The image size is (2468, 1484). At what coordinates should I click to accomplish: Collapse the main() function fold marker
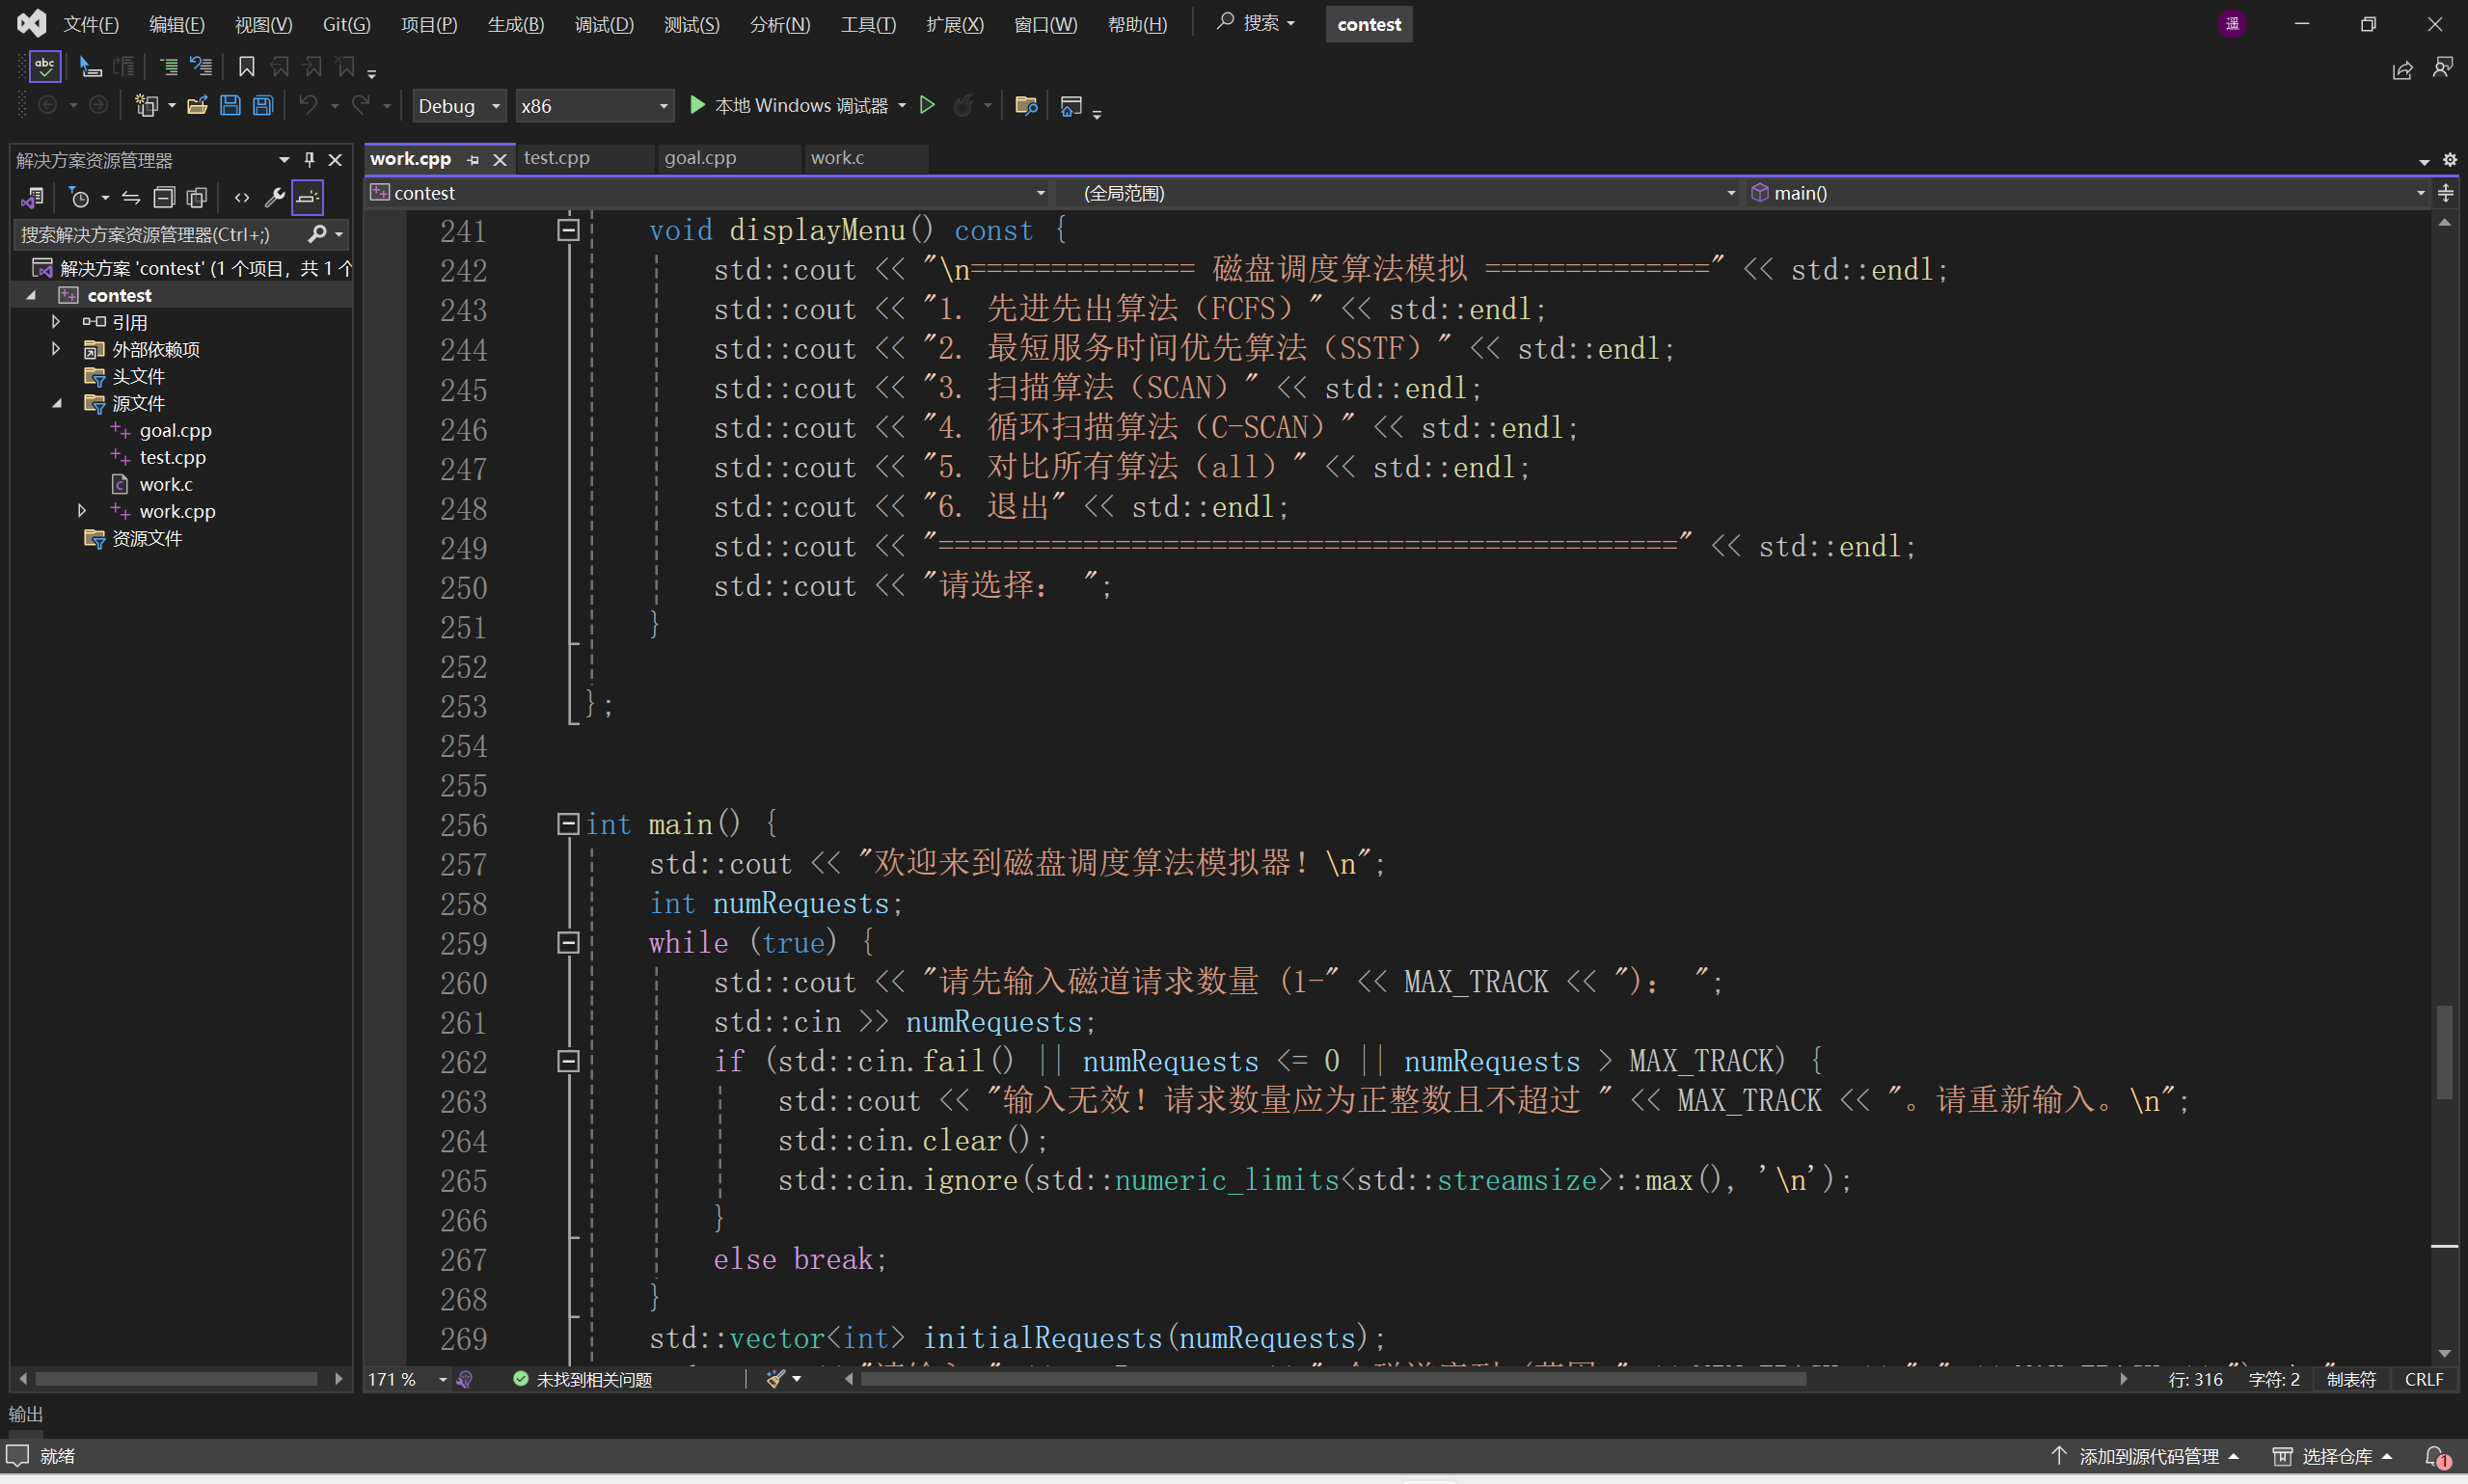point(568,824)
